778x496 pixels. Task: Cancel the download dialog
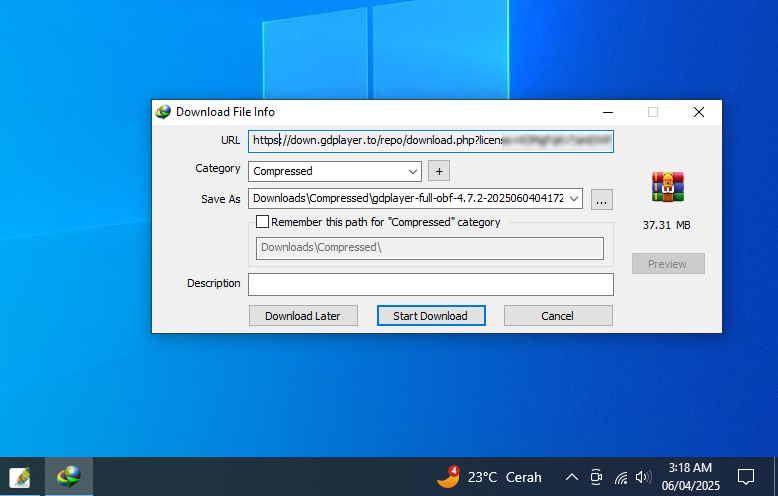click(558, 316)
